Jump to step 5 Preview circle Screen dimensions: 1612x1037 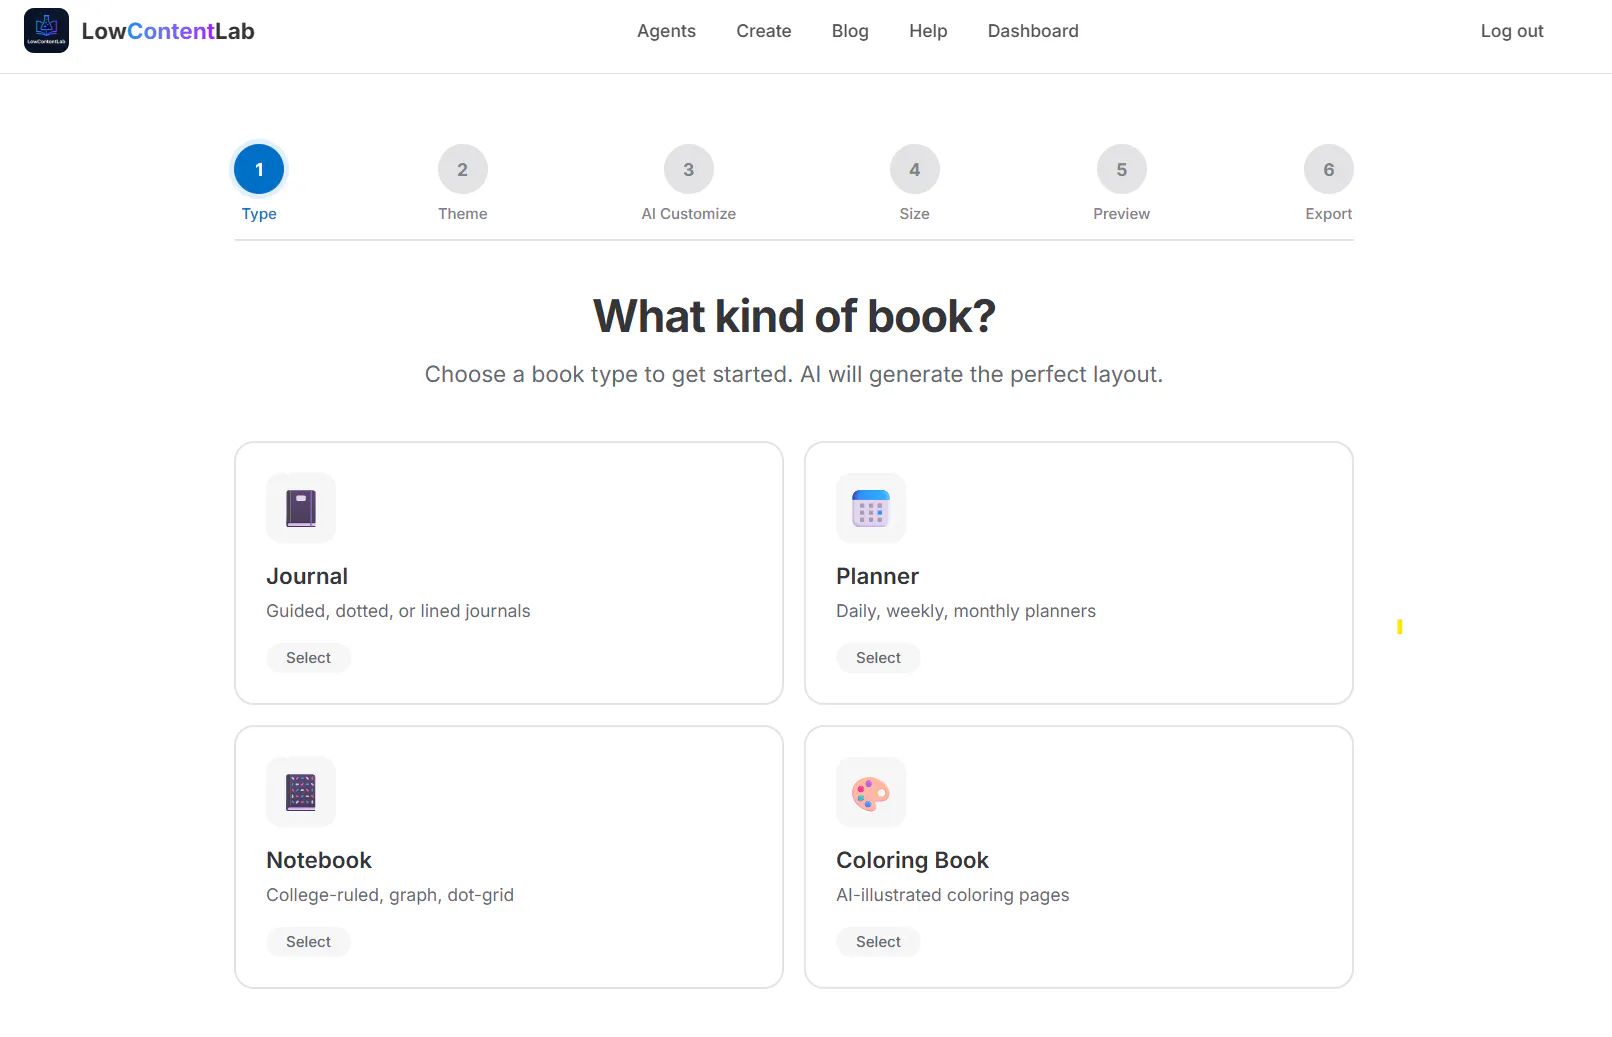tap(1122, 169)
